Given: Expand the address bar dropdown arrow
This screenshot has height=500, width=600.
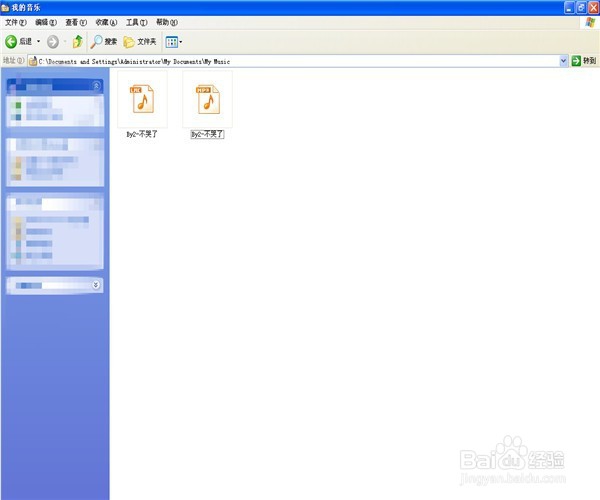Looking at the screenshot, I should (x=563, y=61).
